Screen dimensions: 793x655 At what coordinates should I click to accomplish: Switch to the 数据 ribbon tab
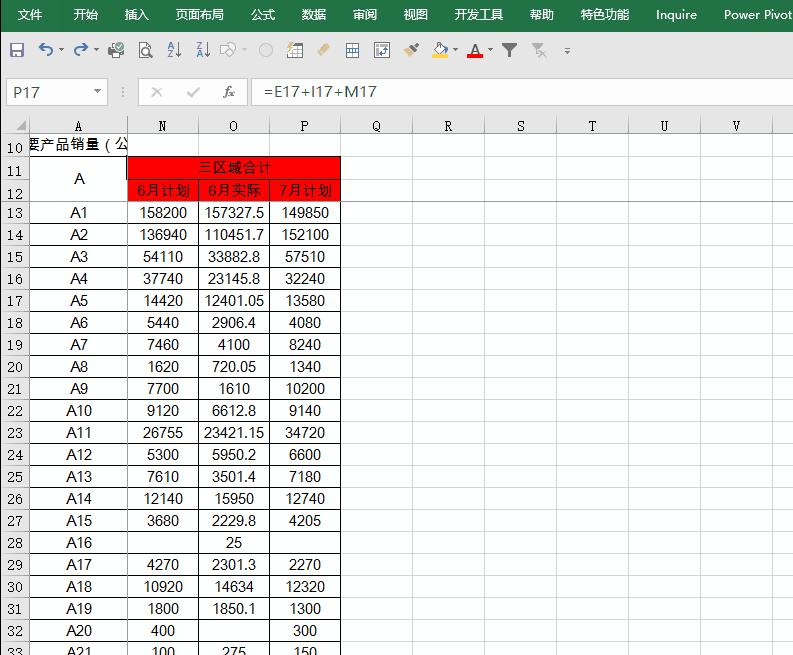(x=314, y=15)
